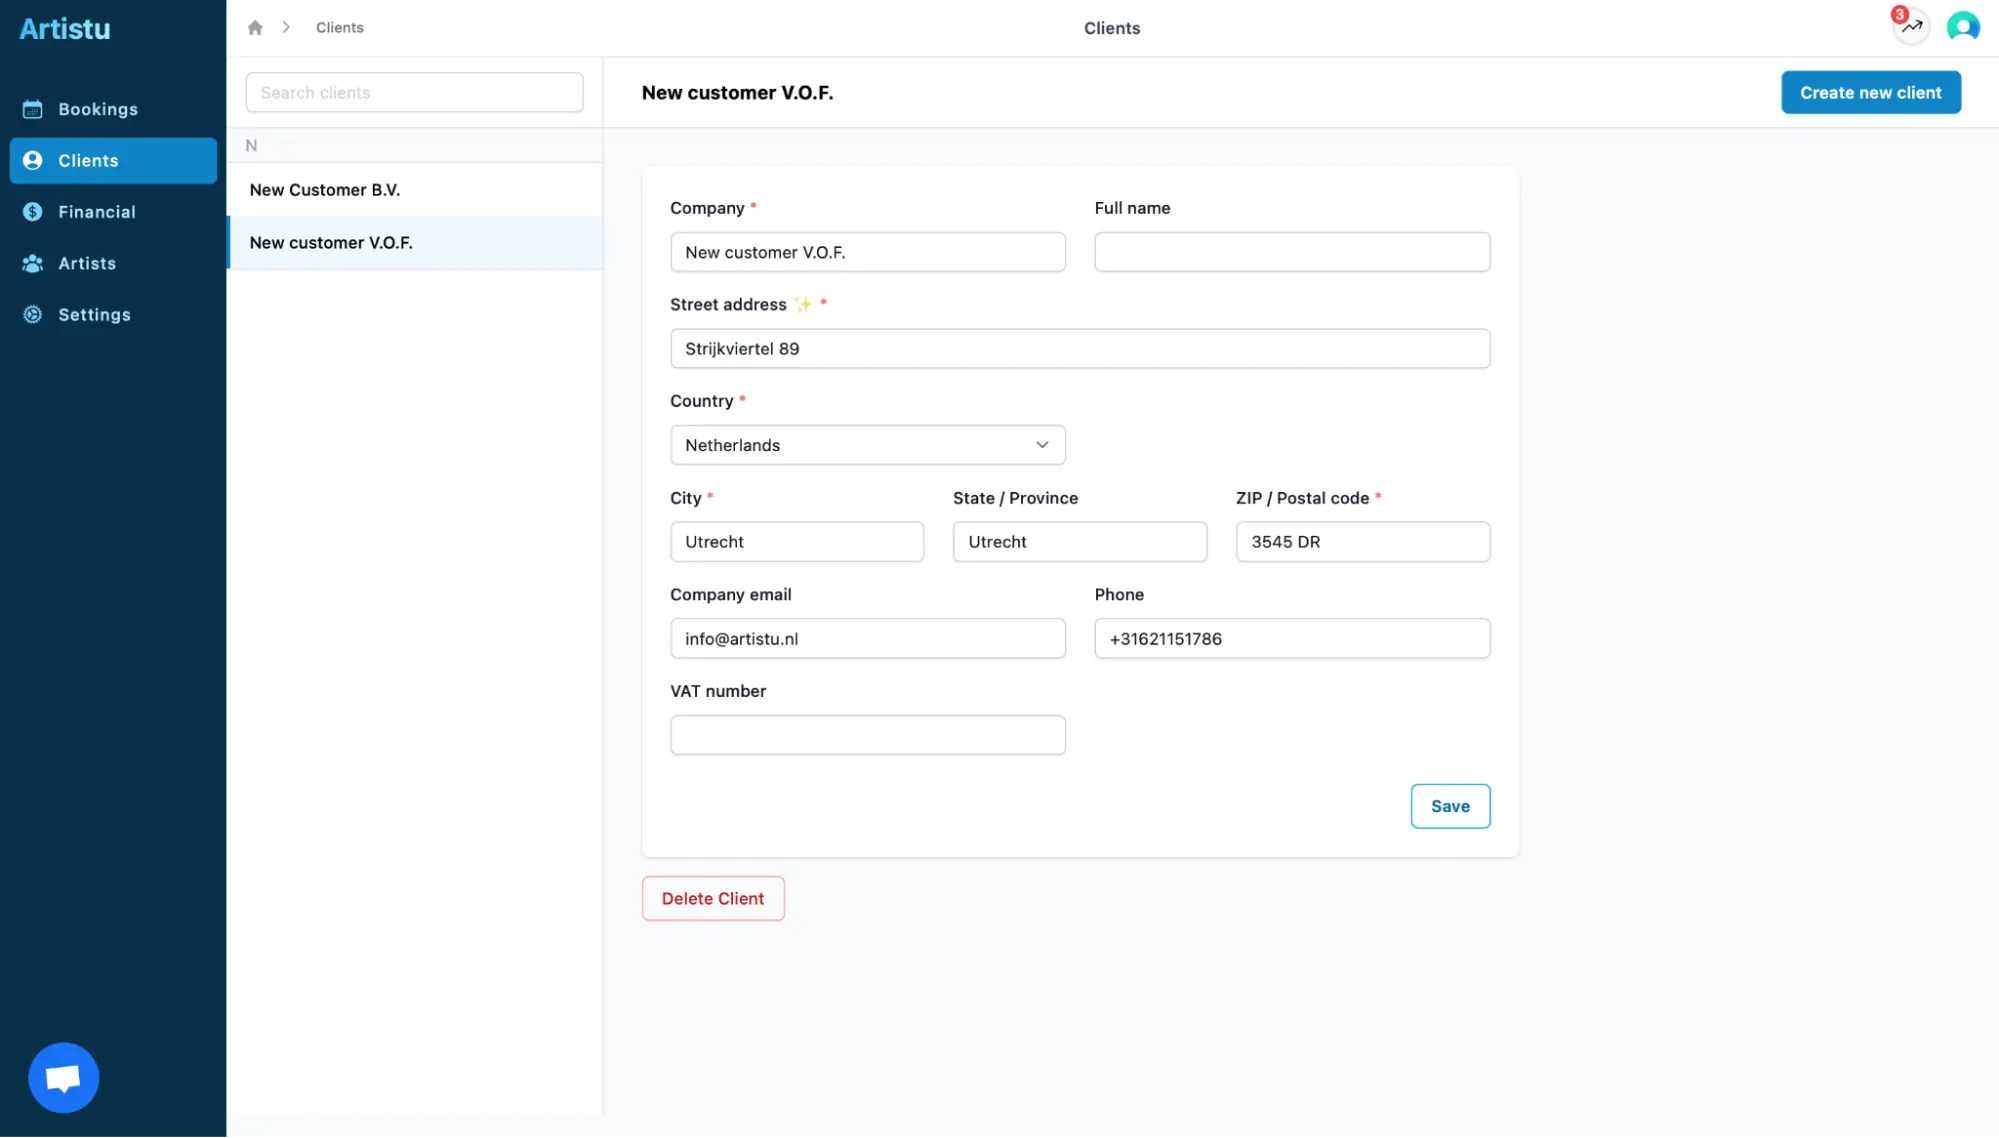Go to Bookings in sidebar
This screenshot has width=1999, height=1138.
click(x=97, y=109)
